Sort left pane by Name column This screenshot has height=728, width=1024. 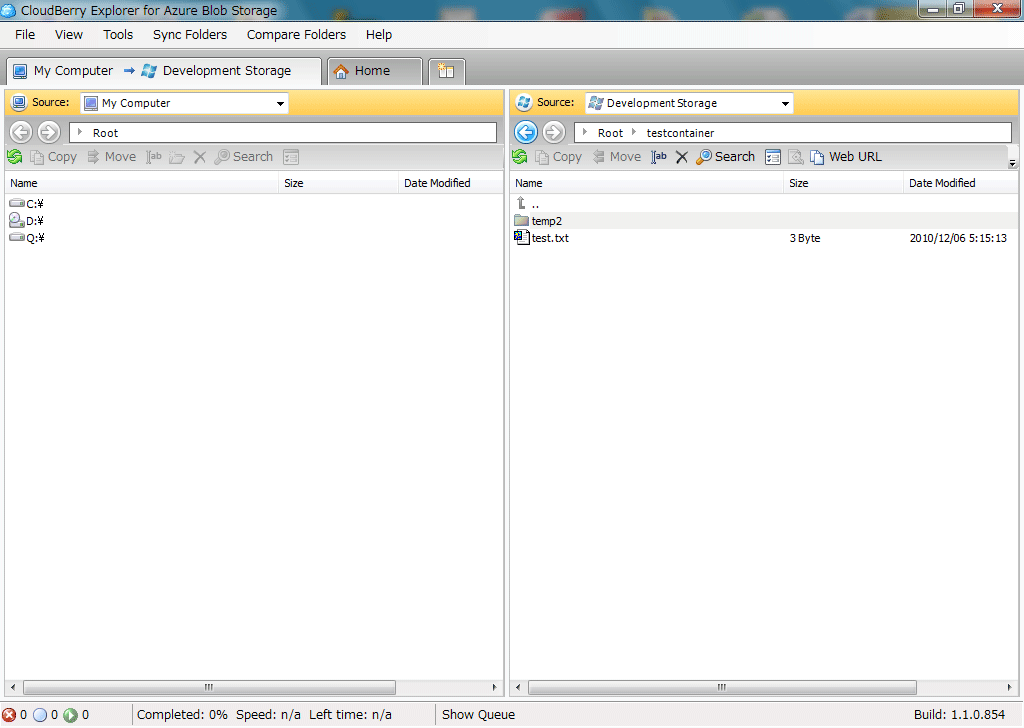(x=142, y=183)
